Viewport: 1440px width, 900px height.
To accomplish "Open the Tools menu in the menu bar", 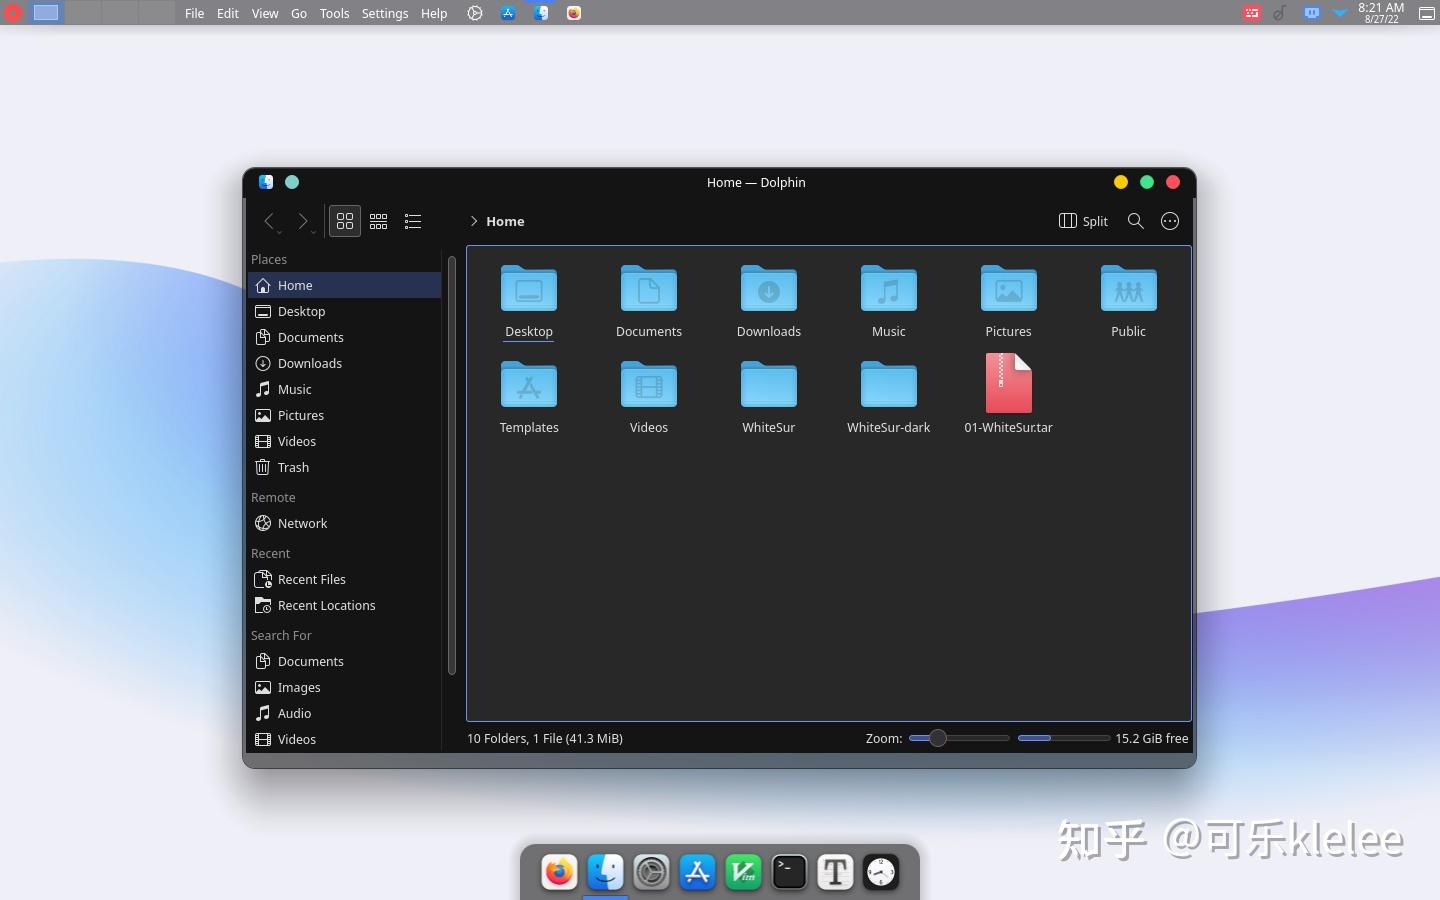I will [x=334, y=13].
